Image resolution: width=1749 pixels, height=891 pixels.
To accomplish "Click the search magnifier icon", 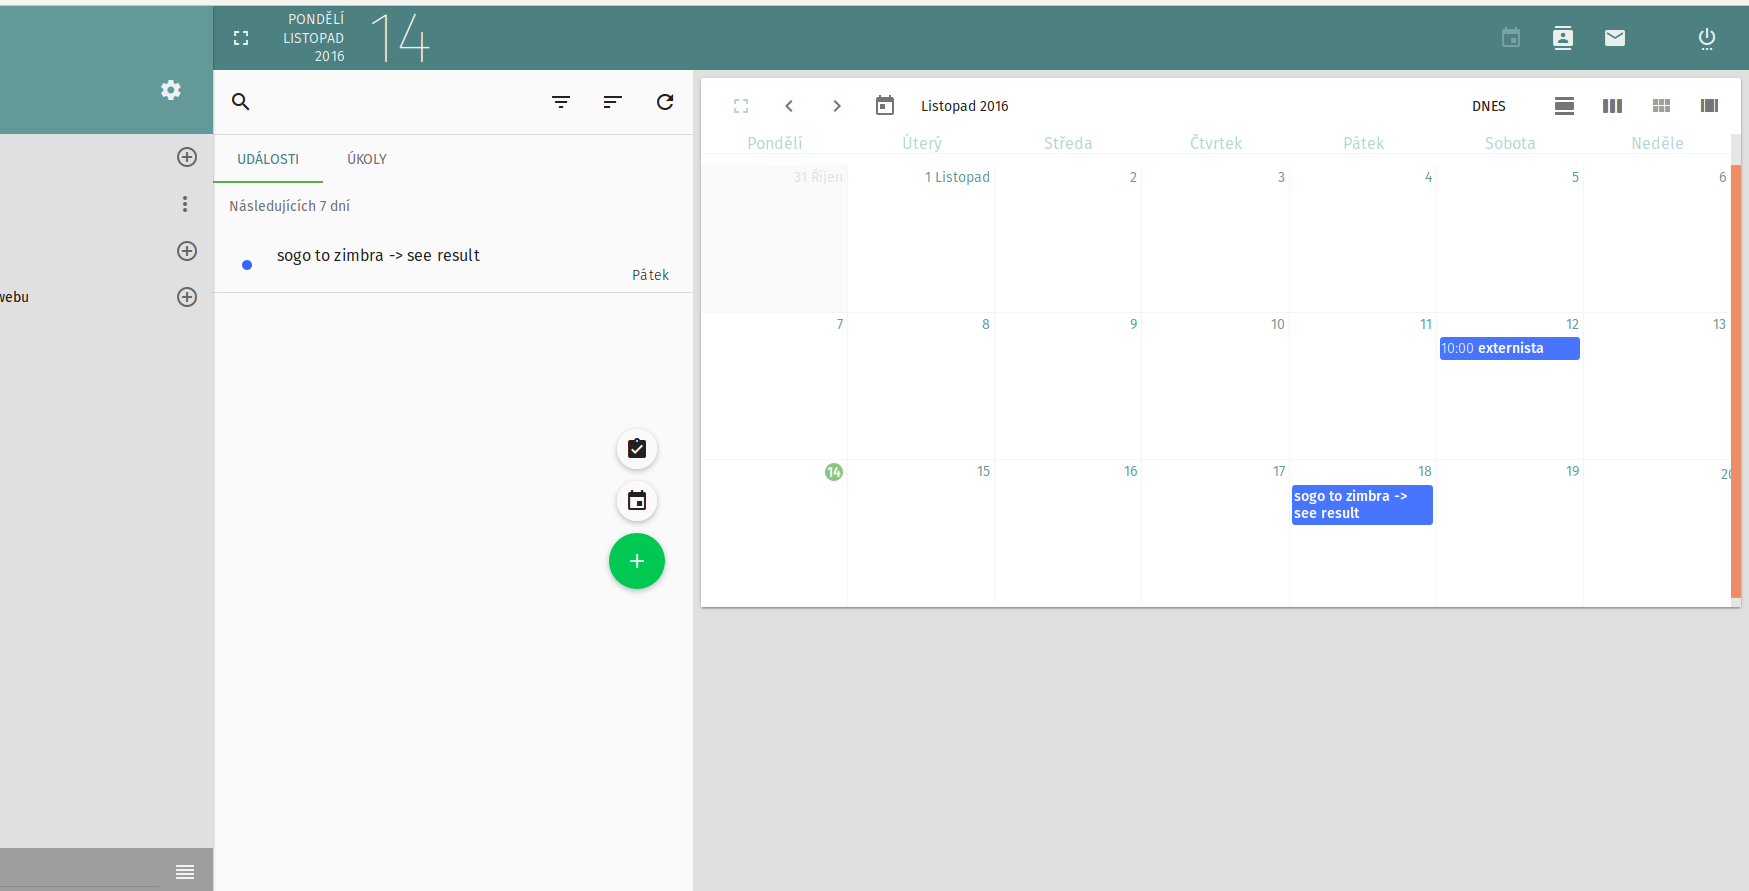I will [x=241, y=102].
